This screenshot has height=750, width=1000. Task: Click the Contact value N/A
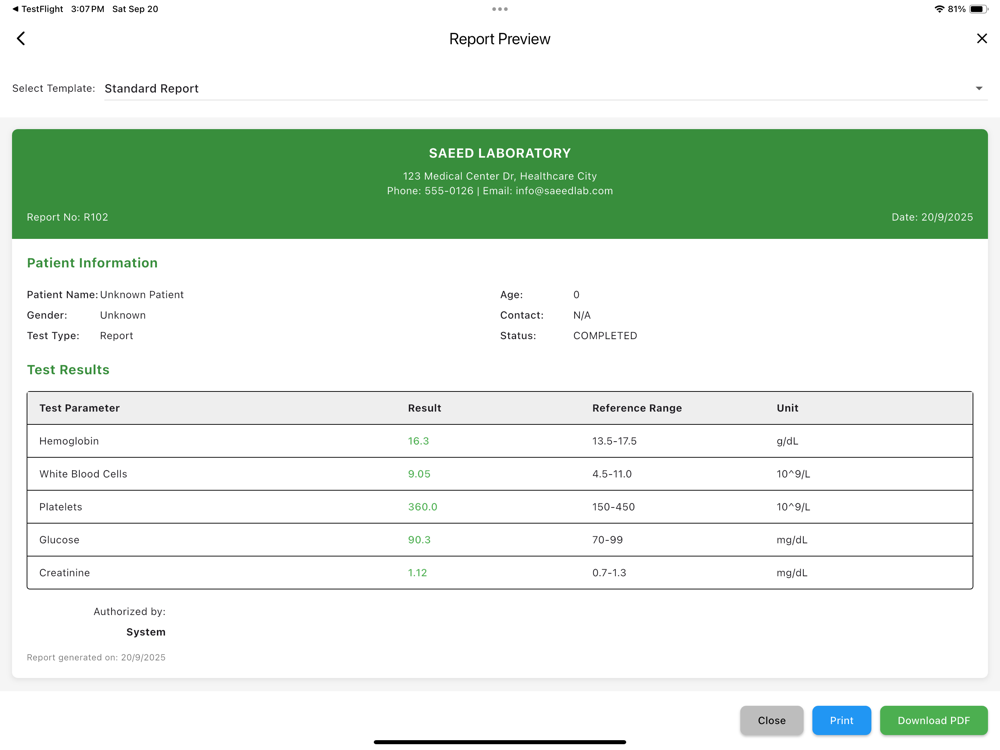pyautogui.click(x=582, y=315)
